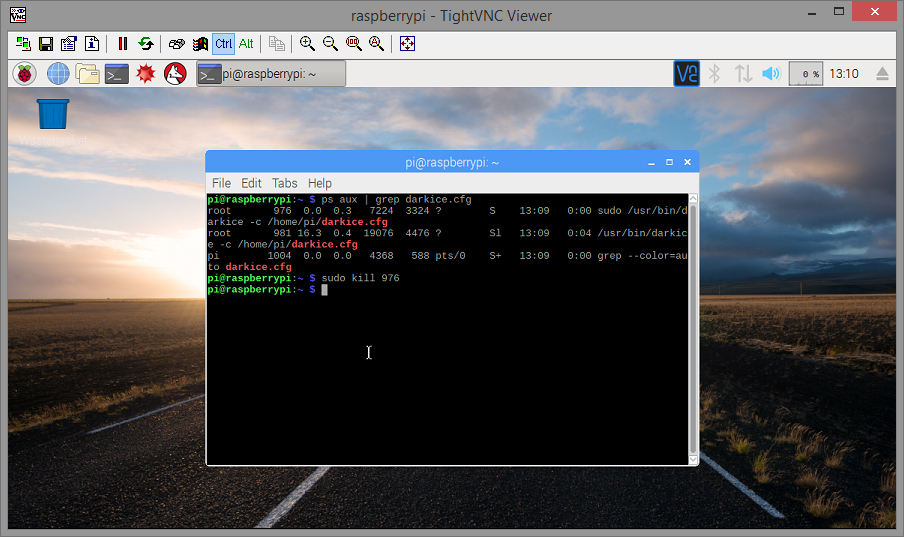Click the new connection toolbar icon
Screen dimensions: 904x537
tap(23, 44)
